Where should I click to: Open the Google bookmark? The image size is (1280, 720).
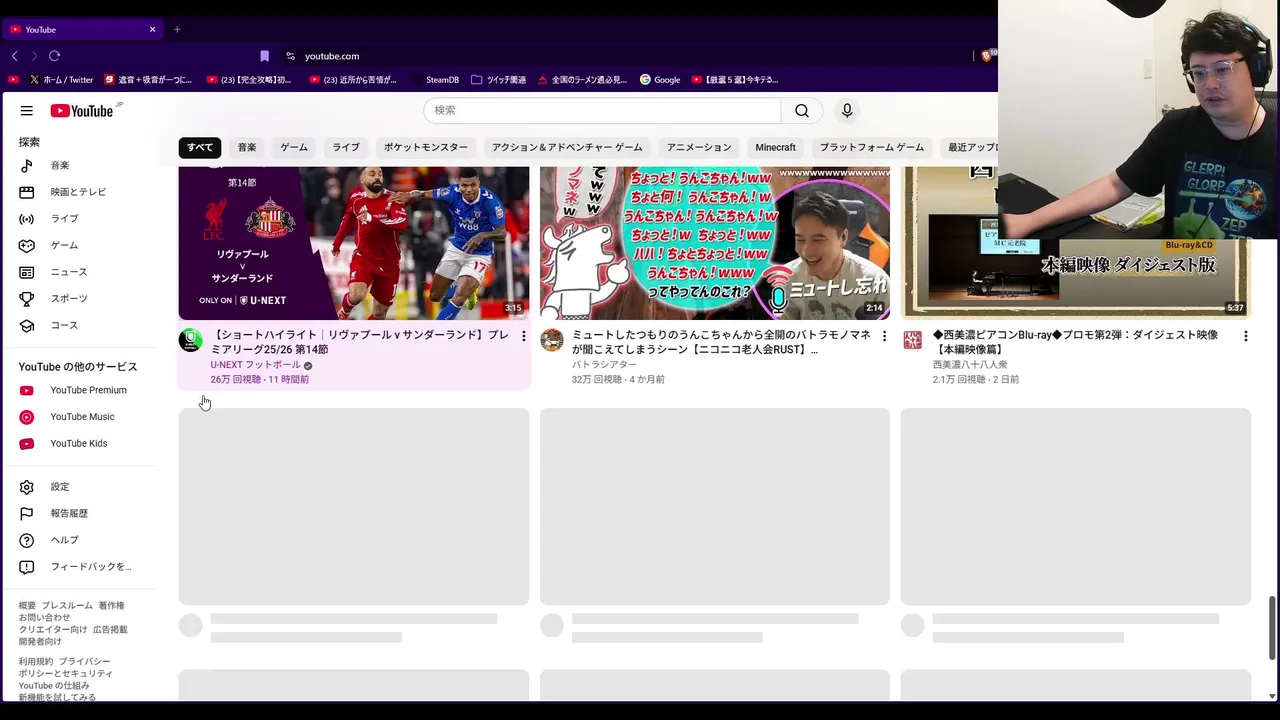pyautogui.click(x=660, y=80)
